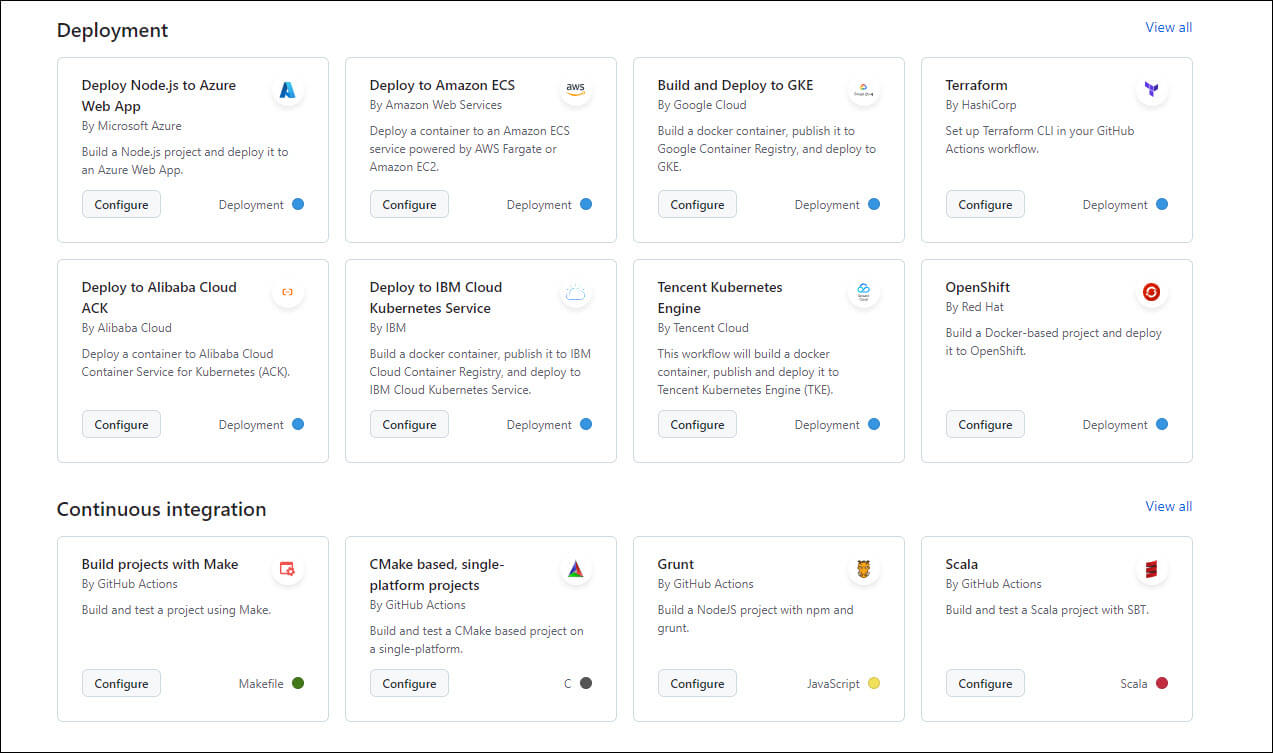Screen dimensions: 1273x753
Task: Configure the Deploy to Amazon ECS workflow
Action: 409,204
